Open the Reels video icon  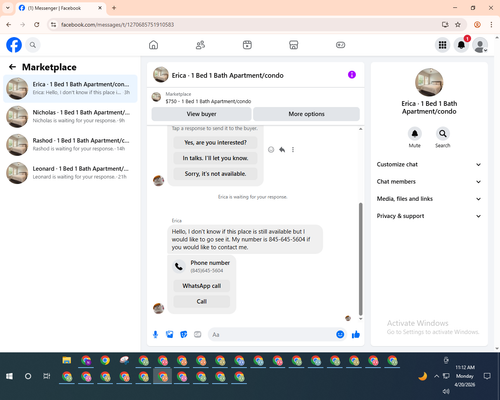click(247, 45)
